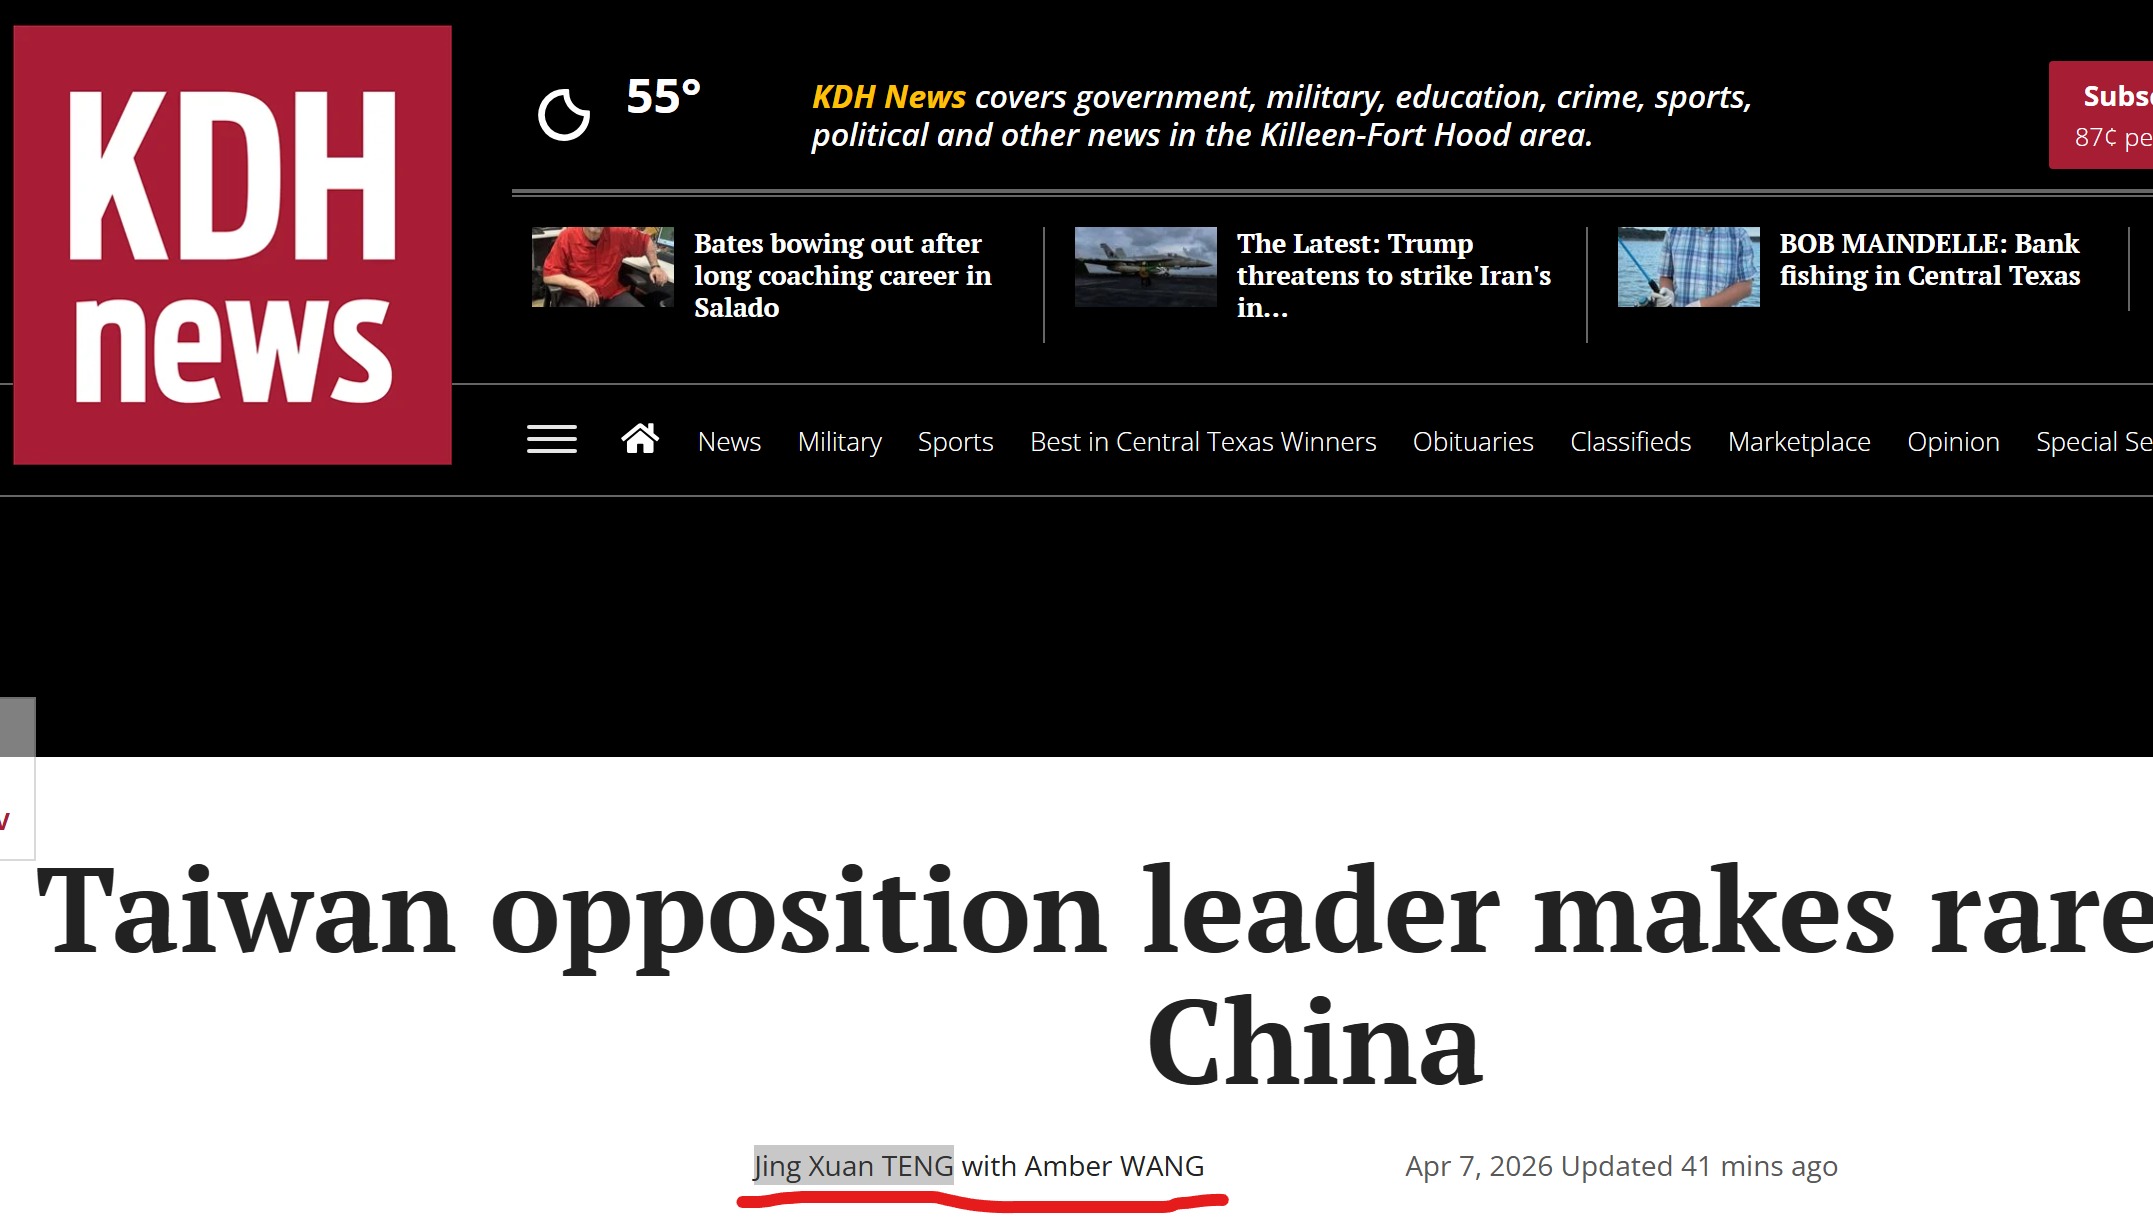Click the coach in red shirt thumbnail
This screenshot has height=1220, width=2153.
pos(603,267)
